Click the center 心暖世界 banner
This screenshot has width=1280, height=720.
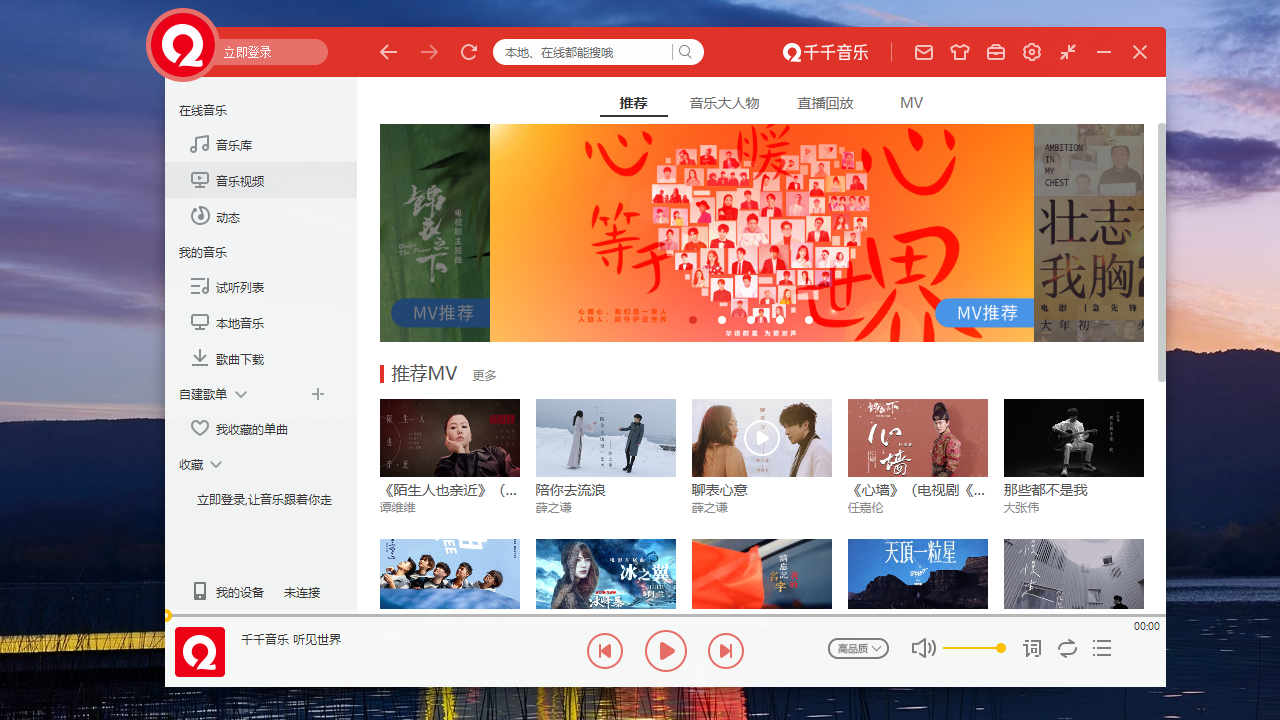click(x=762, y=233)
